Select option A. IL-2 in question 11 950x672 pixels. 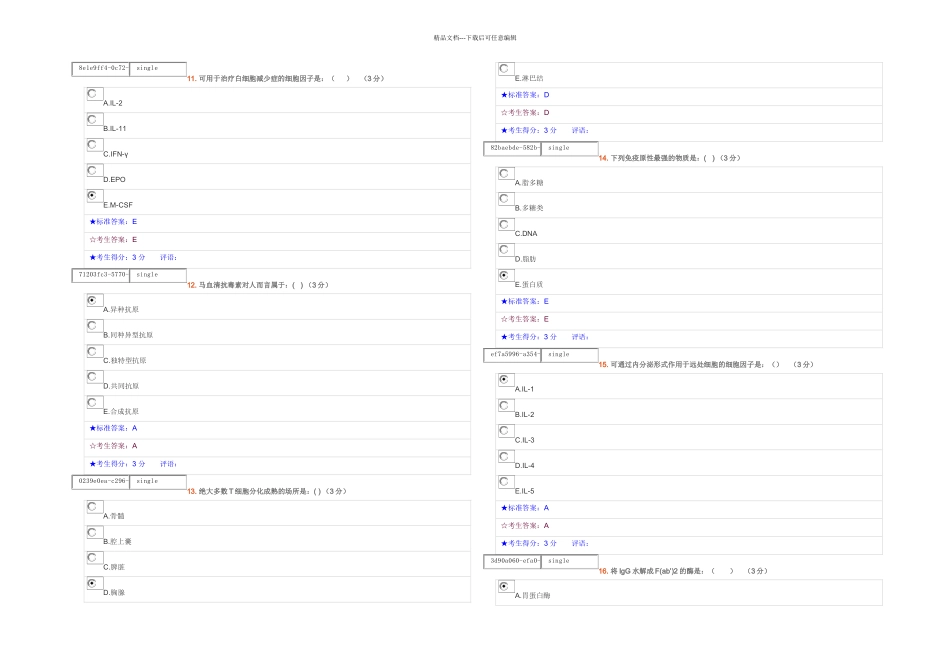click(x=92, y=93)
